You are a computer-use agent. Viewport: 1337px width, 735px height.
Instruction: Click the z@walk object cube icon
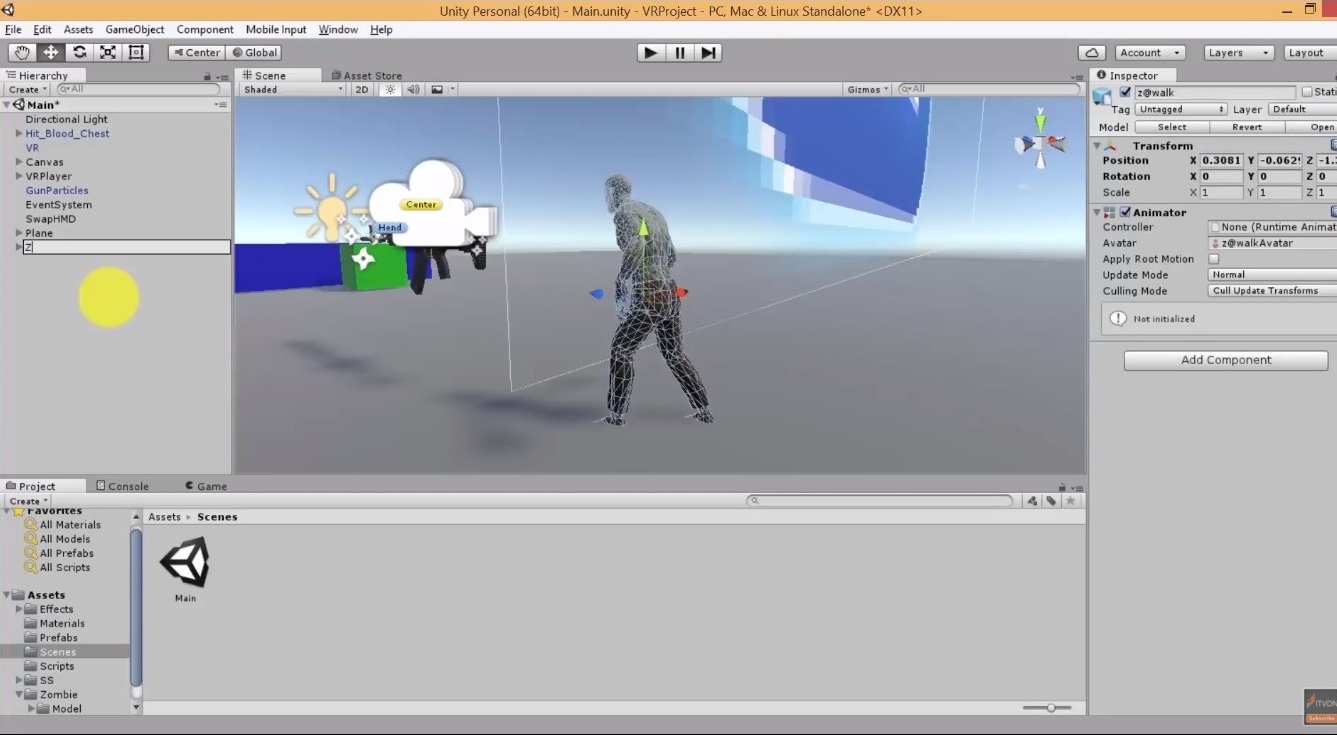1102,96
